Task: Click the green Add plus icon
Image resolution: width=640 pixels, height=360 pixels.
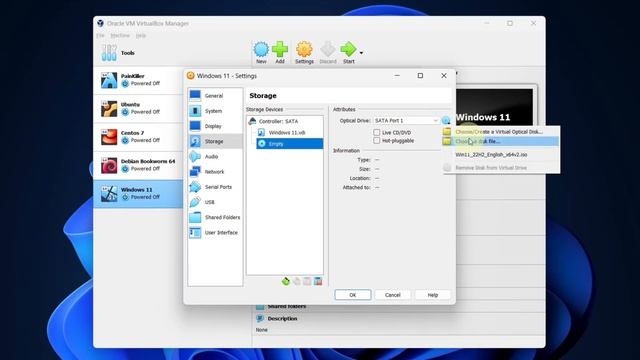Action: point(280,52)
